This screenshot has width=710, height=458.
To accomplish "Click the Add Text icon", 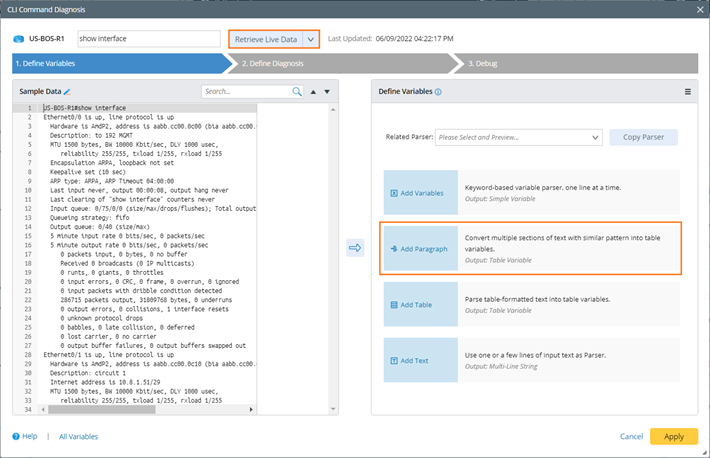I will coord(394,361).
